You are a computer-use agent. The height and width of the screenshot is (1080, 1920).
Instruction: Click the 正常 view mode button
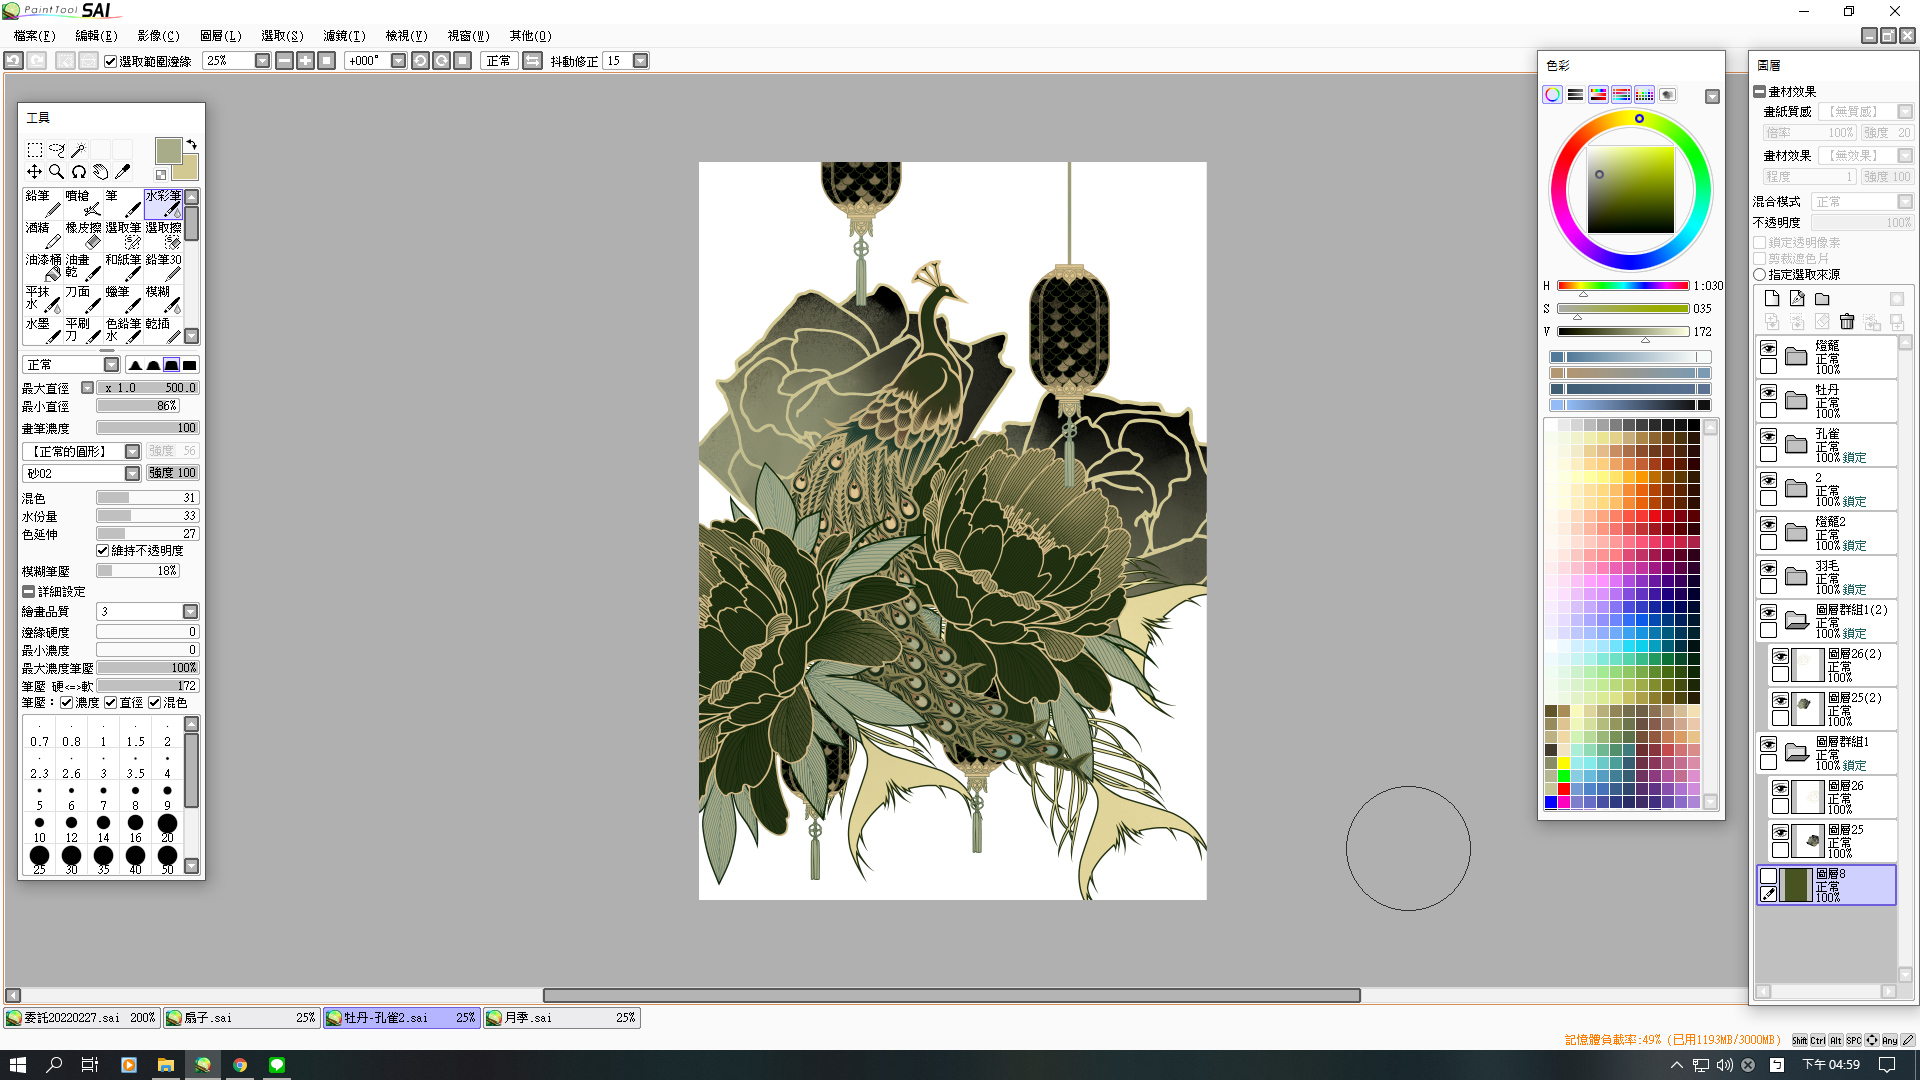coord(498,61)
